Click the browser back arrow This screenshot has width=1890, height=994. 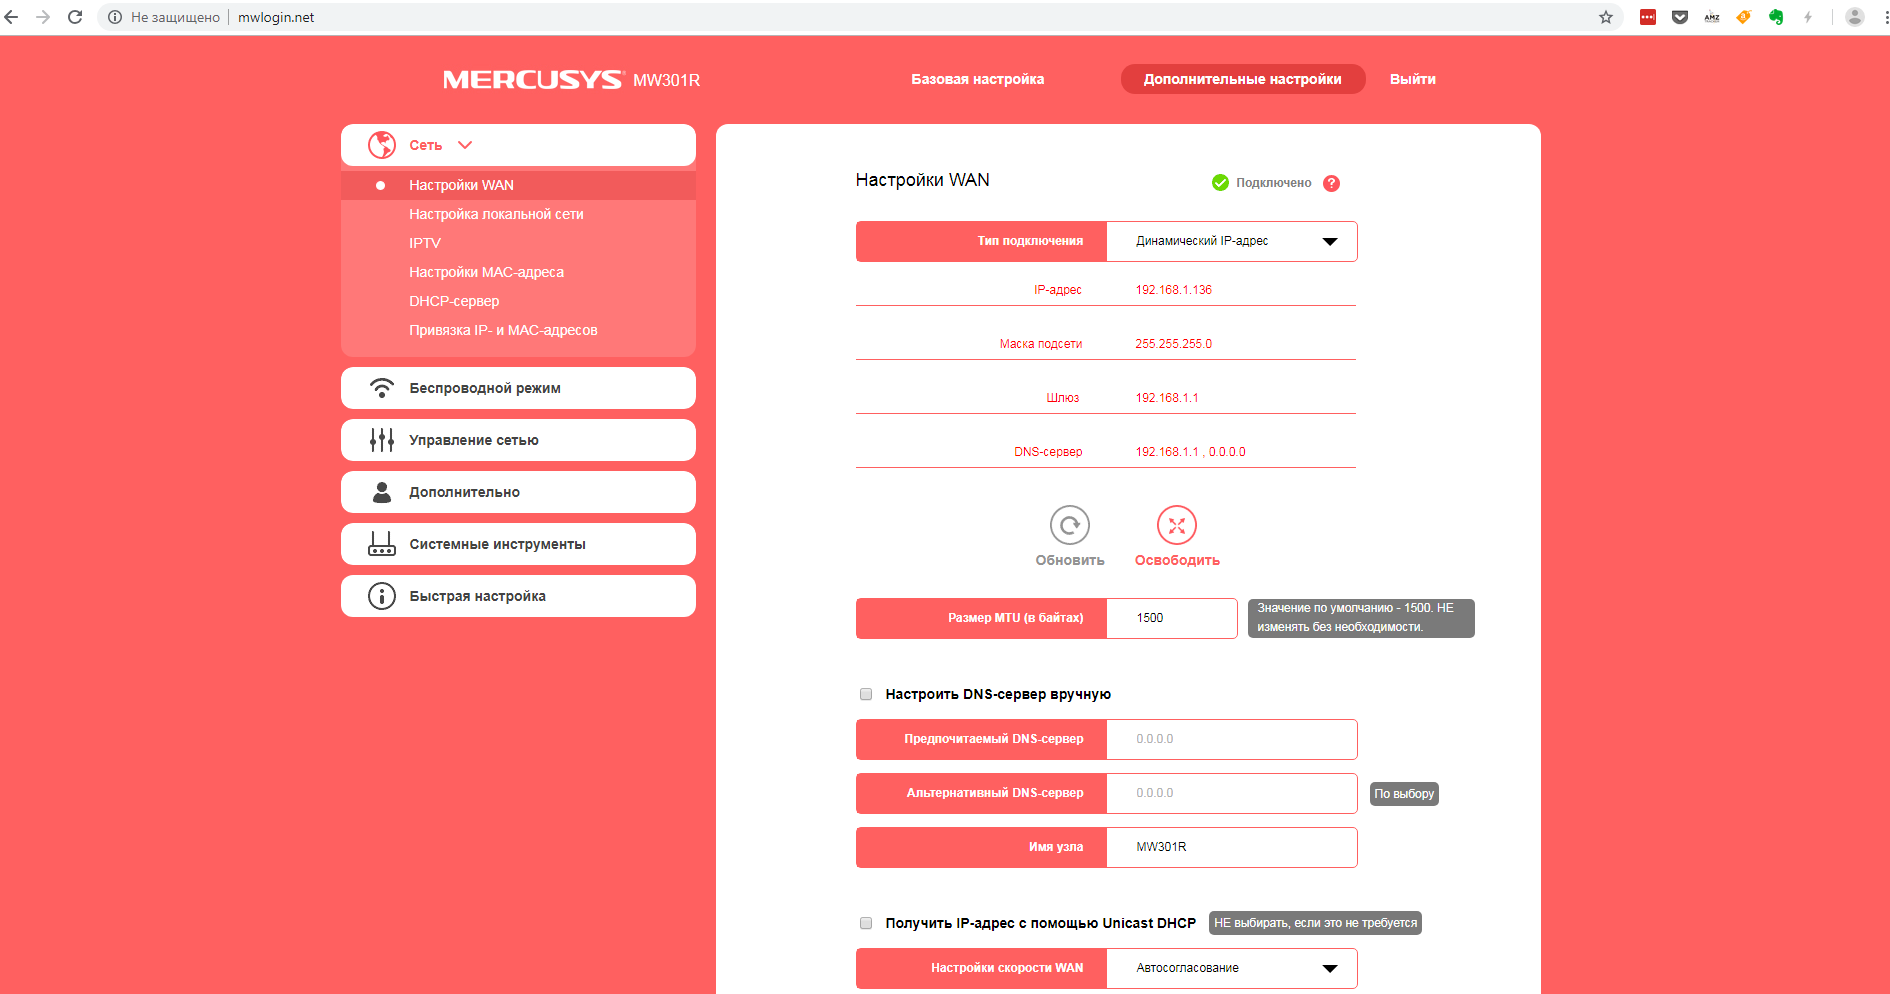click(x=12, y=17)
